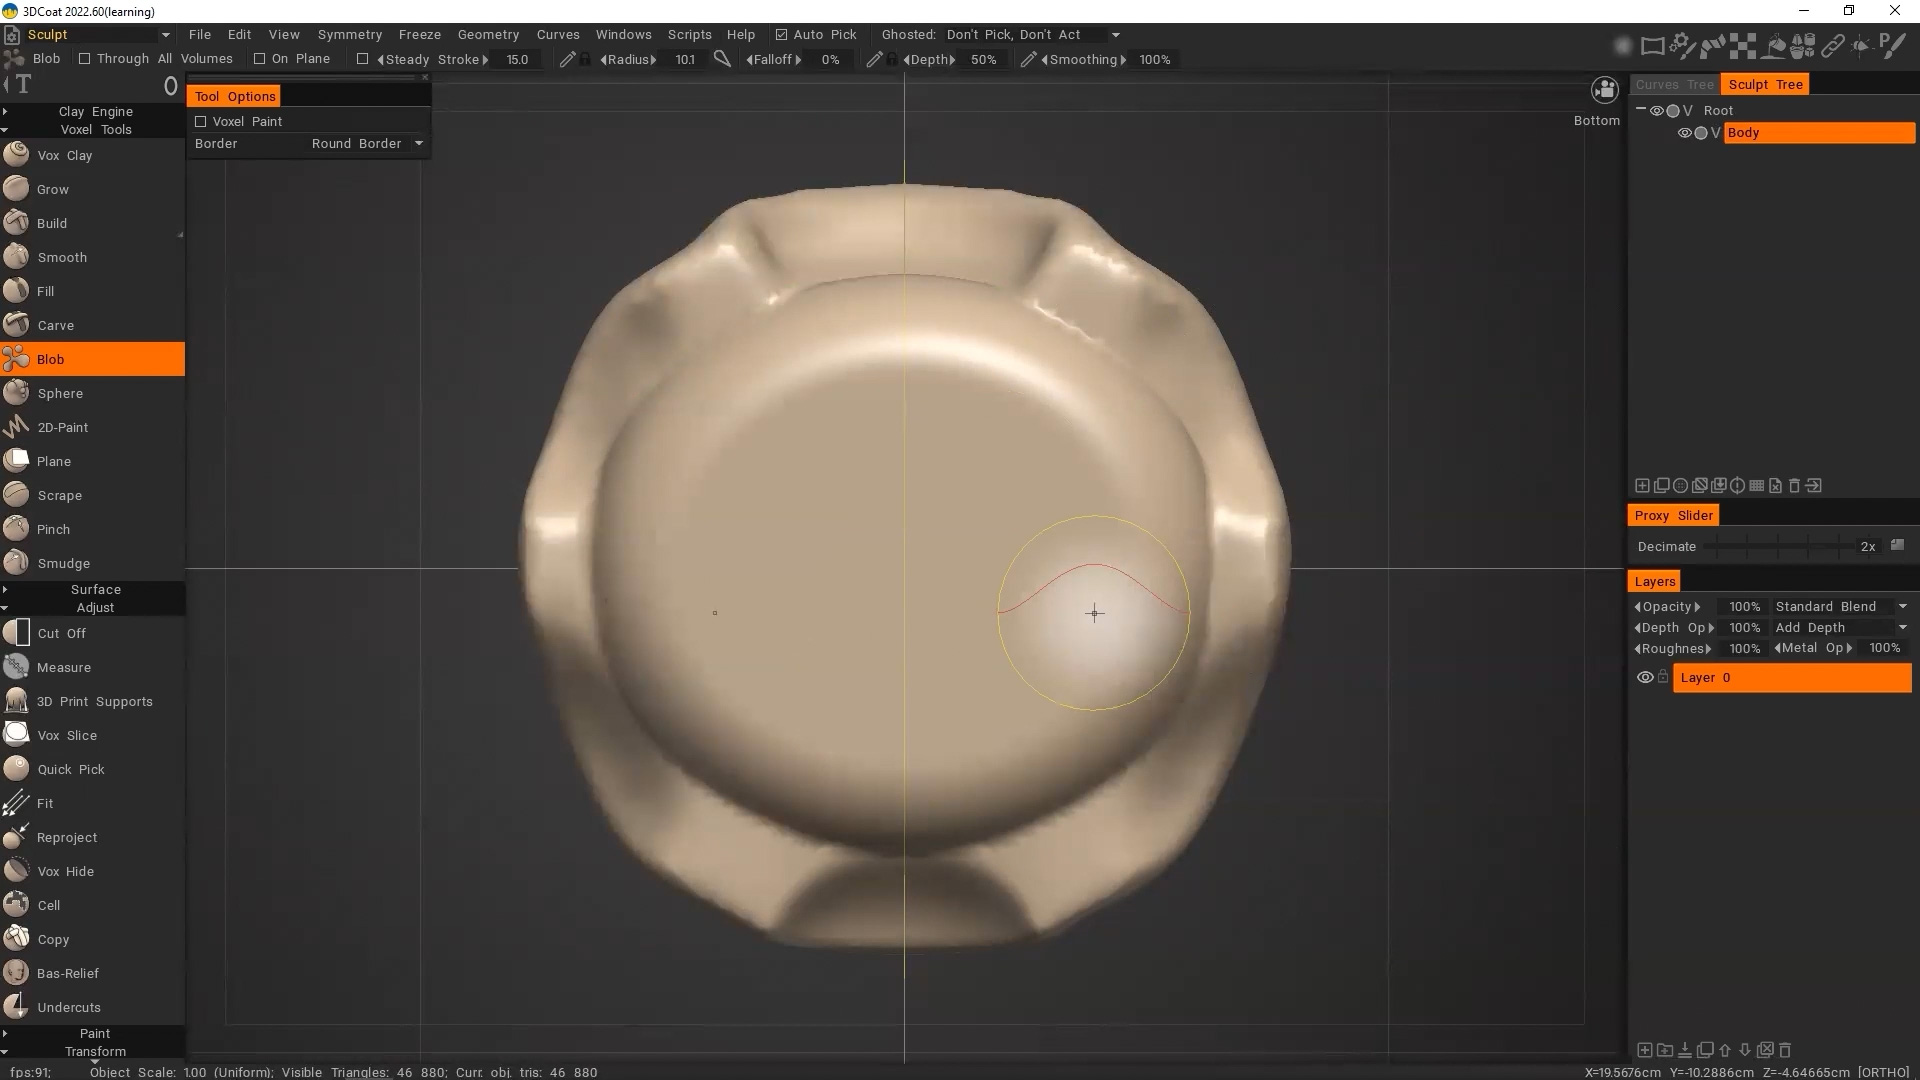Toggle the Auto Pick checkbox
This screenshot has height=1080, width=1920.
[782, 34]
